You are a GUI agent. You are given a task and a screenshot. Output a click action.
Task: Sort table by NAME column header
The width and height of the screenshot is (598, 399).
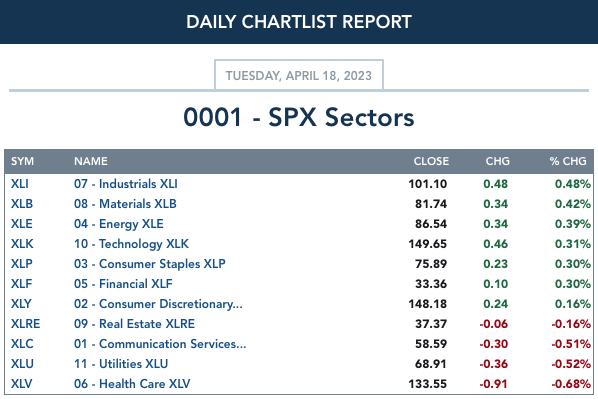[91, 161]
